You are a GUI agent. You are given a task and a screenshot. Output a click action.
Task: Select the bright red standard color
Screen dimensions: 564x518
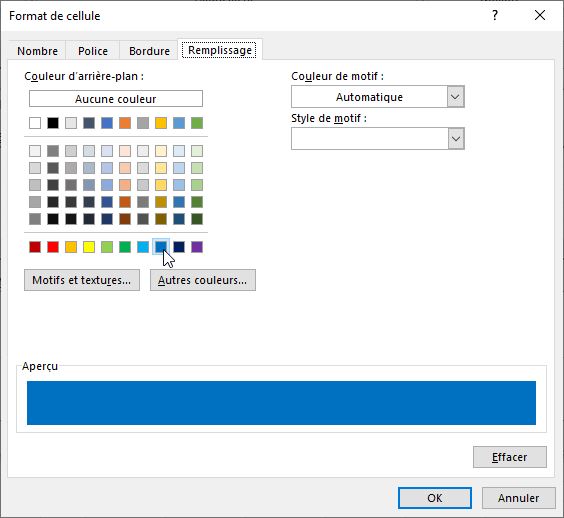53,247
